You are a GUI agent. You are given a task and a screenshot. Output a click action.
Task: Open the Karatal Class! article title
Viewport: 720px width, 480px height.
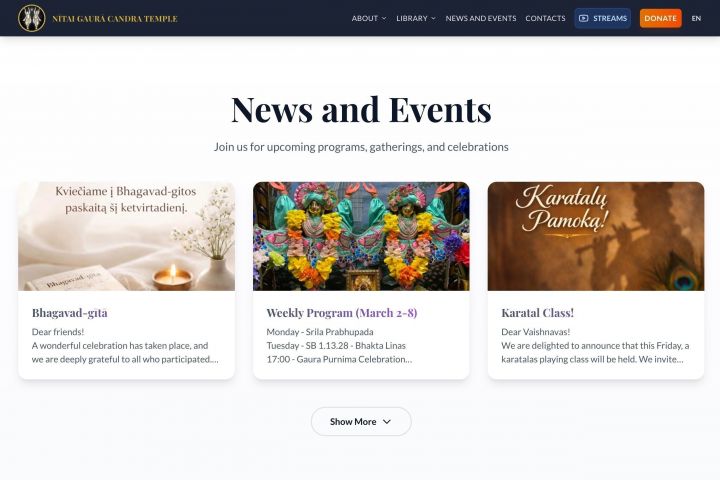point(537,313)
